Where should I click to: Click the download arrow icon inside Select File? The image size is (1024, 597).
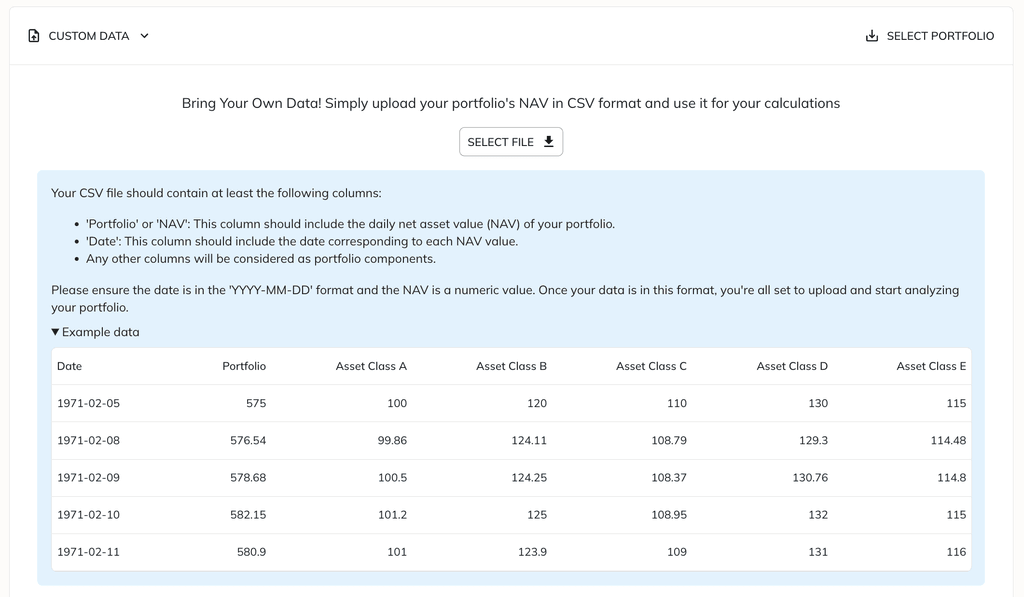tap(548, 142)
